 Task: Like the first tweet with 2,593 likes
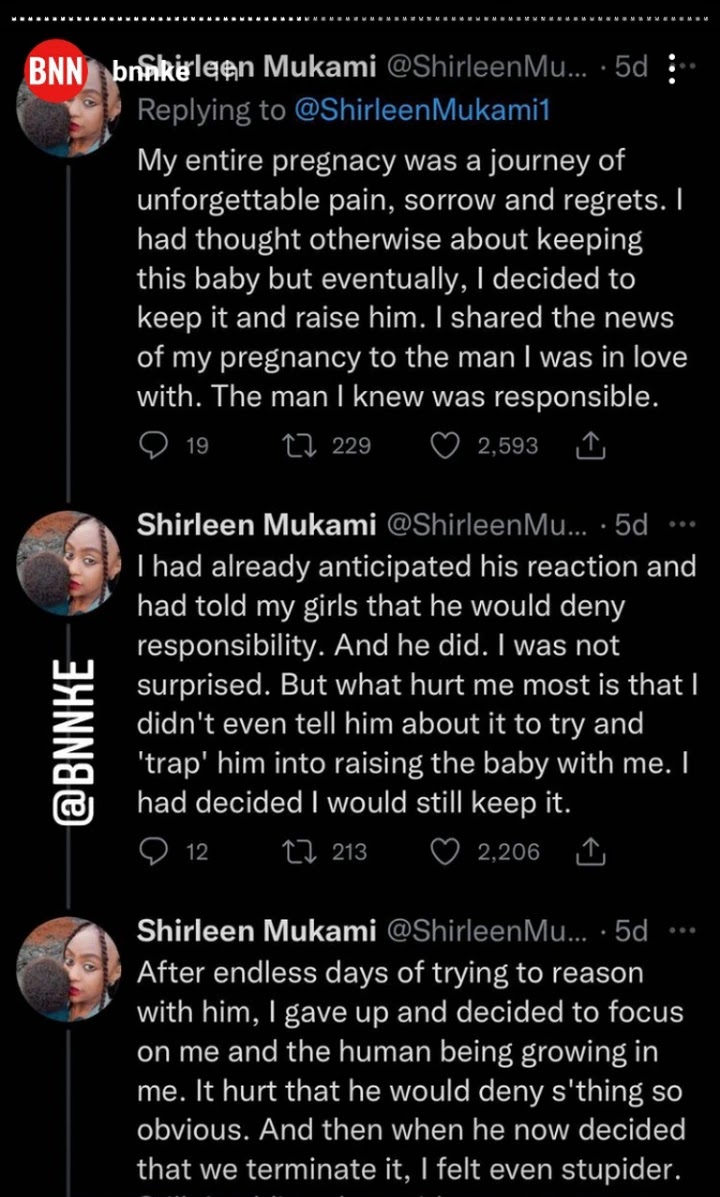point(445,446)
